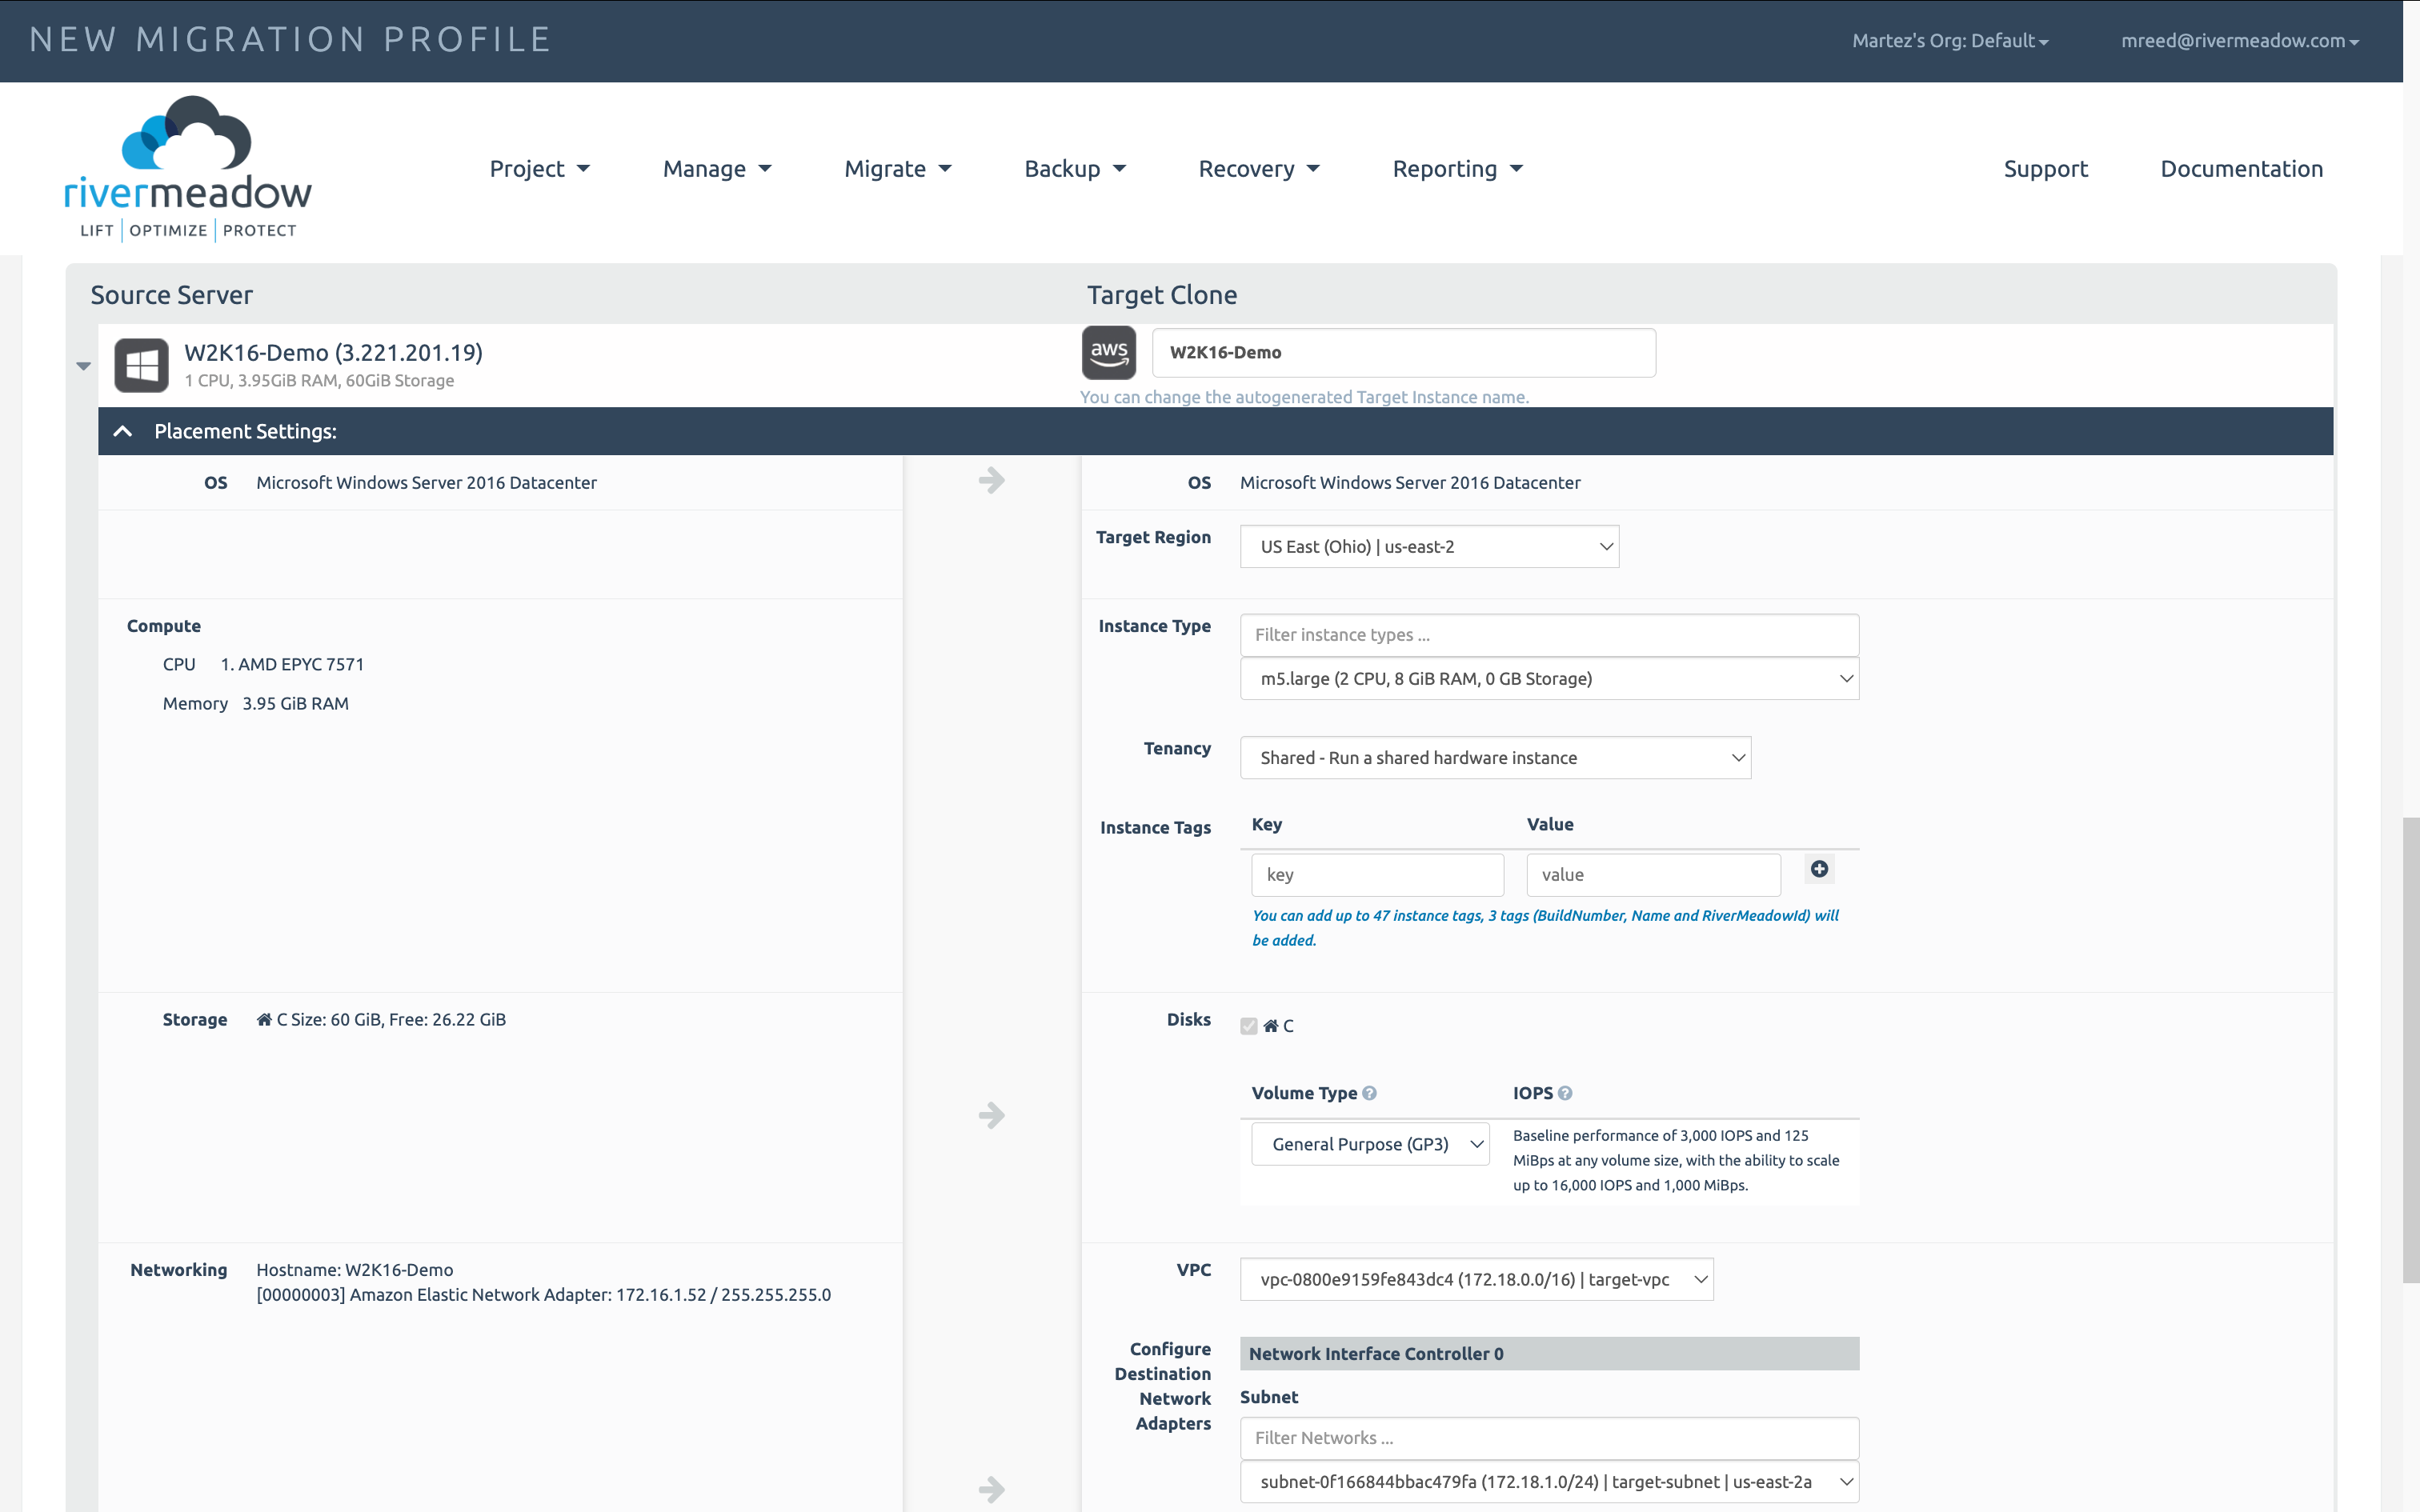Toggle the disk C checkbox

[x=1248, y=1025]
